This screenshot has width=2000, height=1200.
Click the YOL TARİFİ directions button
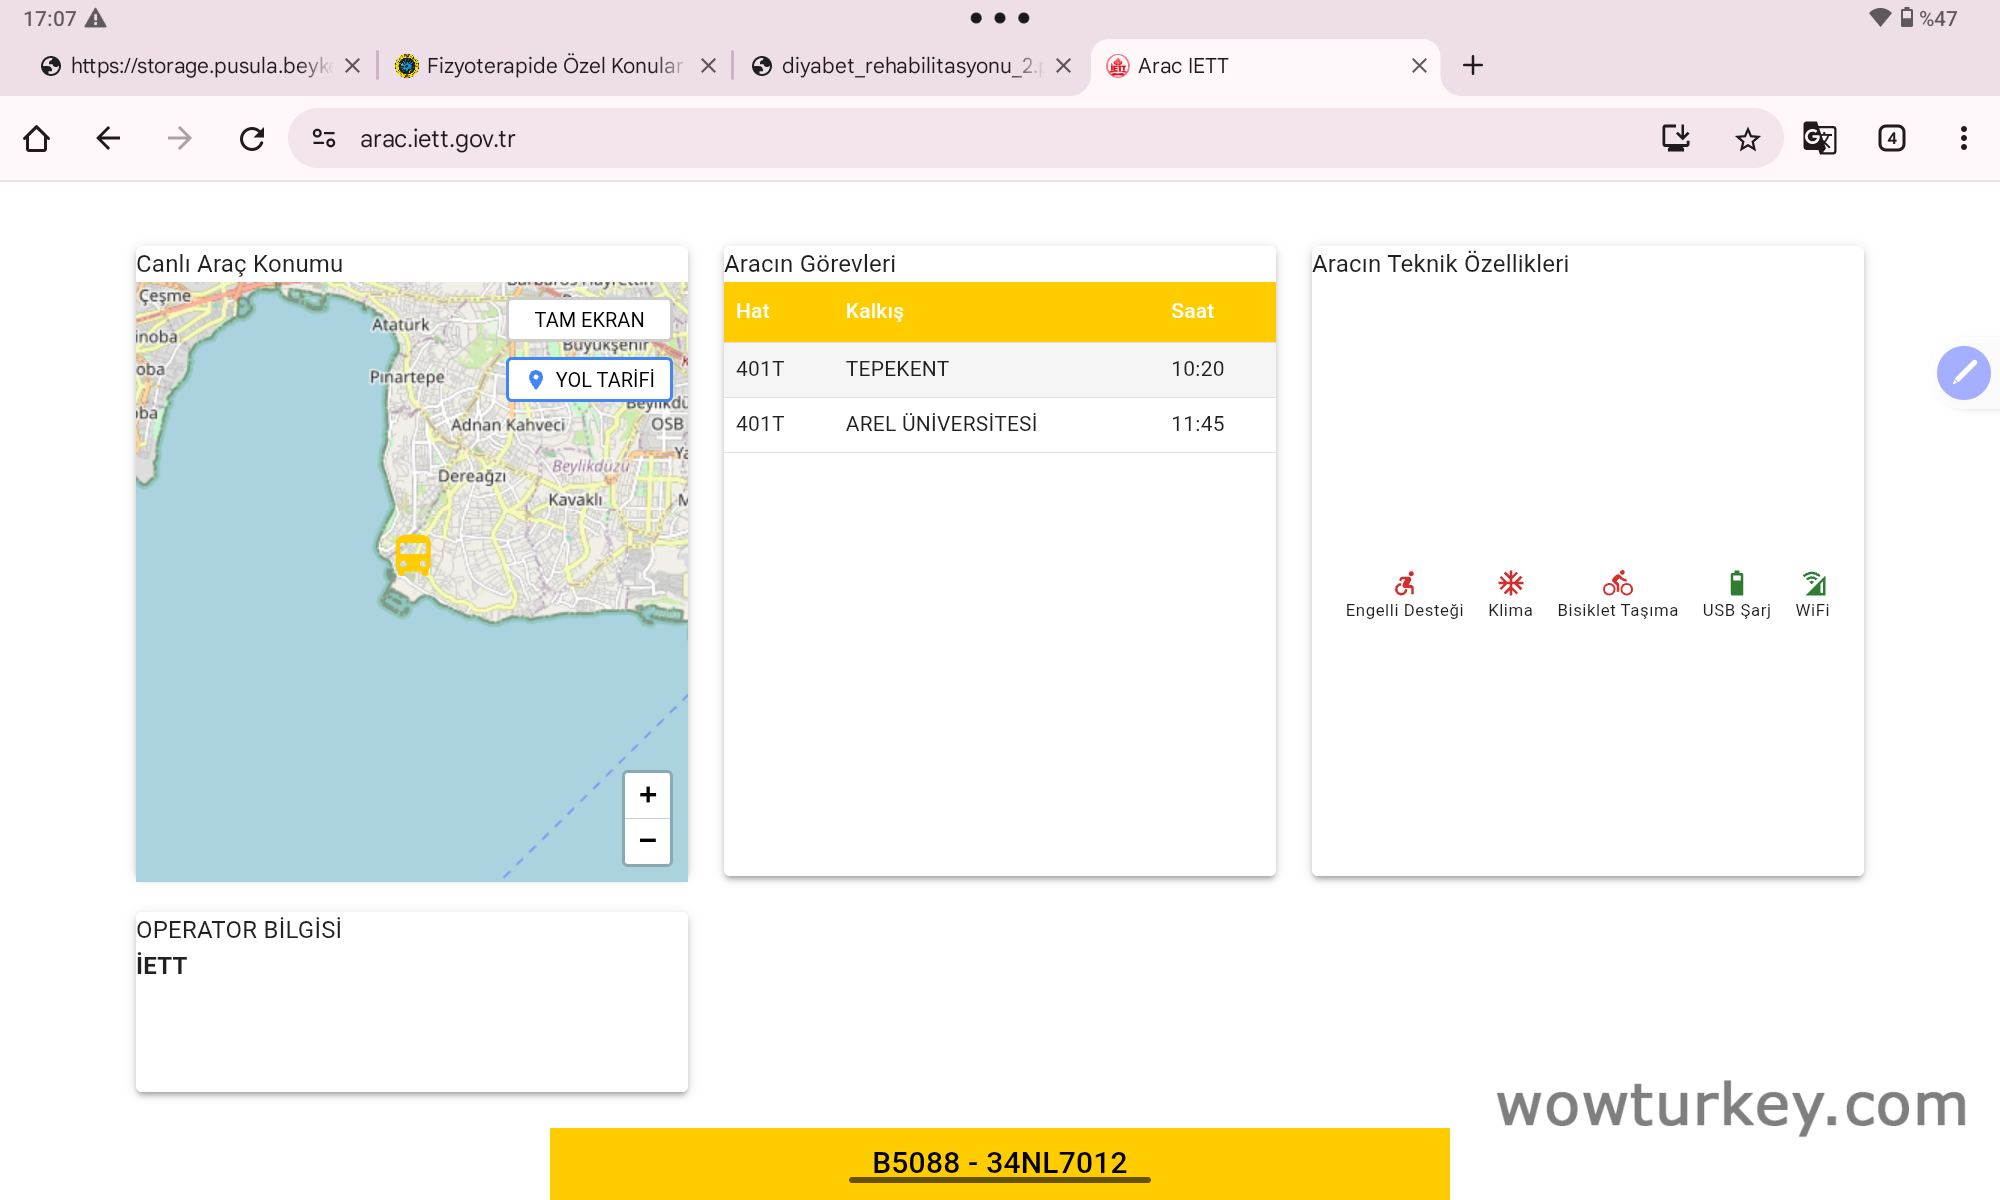[x=589, y=379]
